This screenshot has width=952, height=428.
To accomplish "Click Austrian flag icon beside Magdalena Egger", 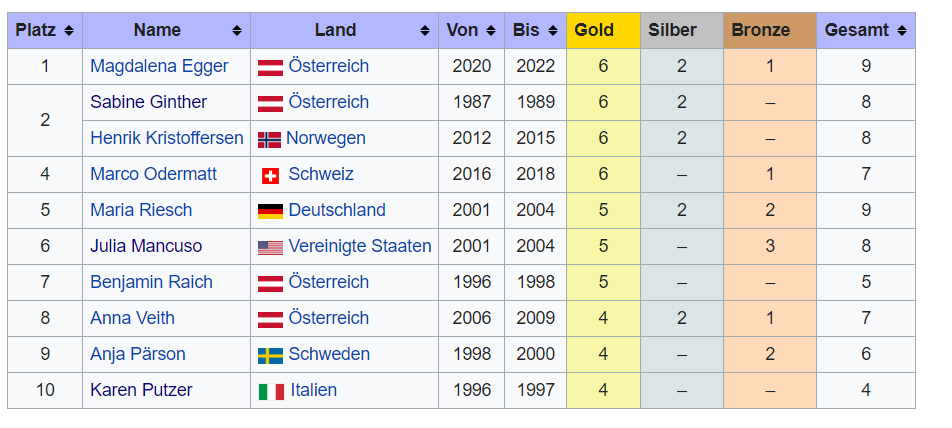I will click(270, 67).
